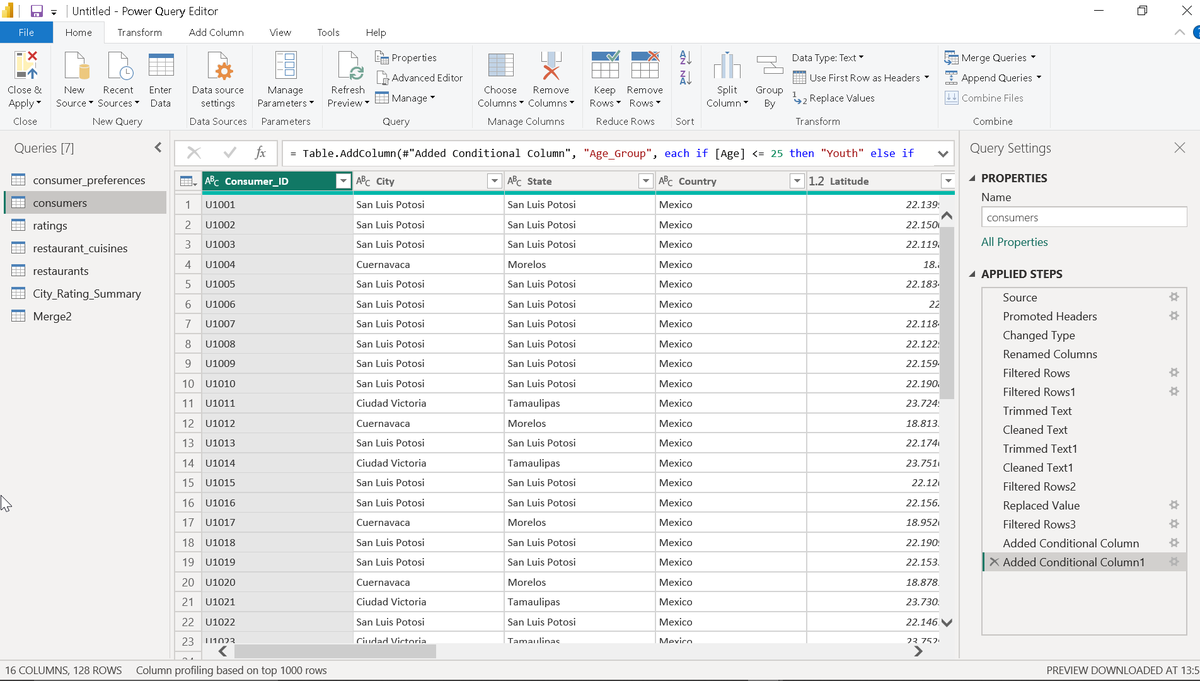Screen dimensions: 1200x681
Task: Click the Remove Rows icon
Action: [x=645, y=64]
